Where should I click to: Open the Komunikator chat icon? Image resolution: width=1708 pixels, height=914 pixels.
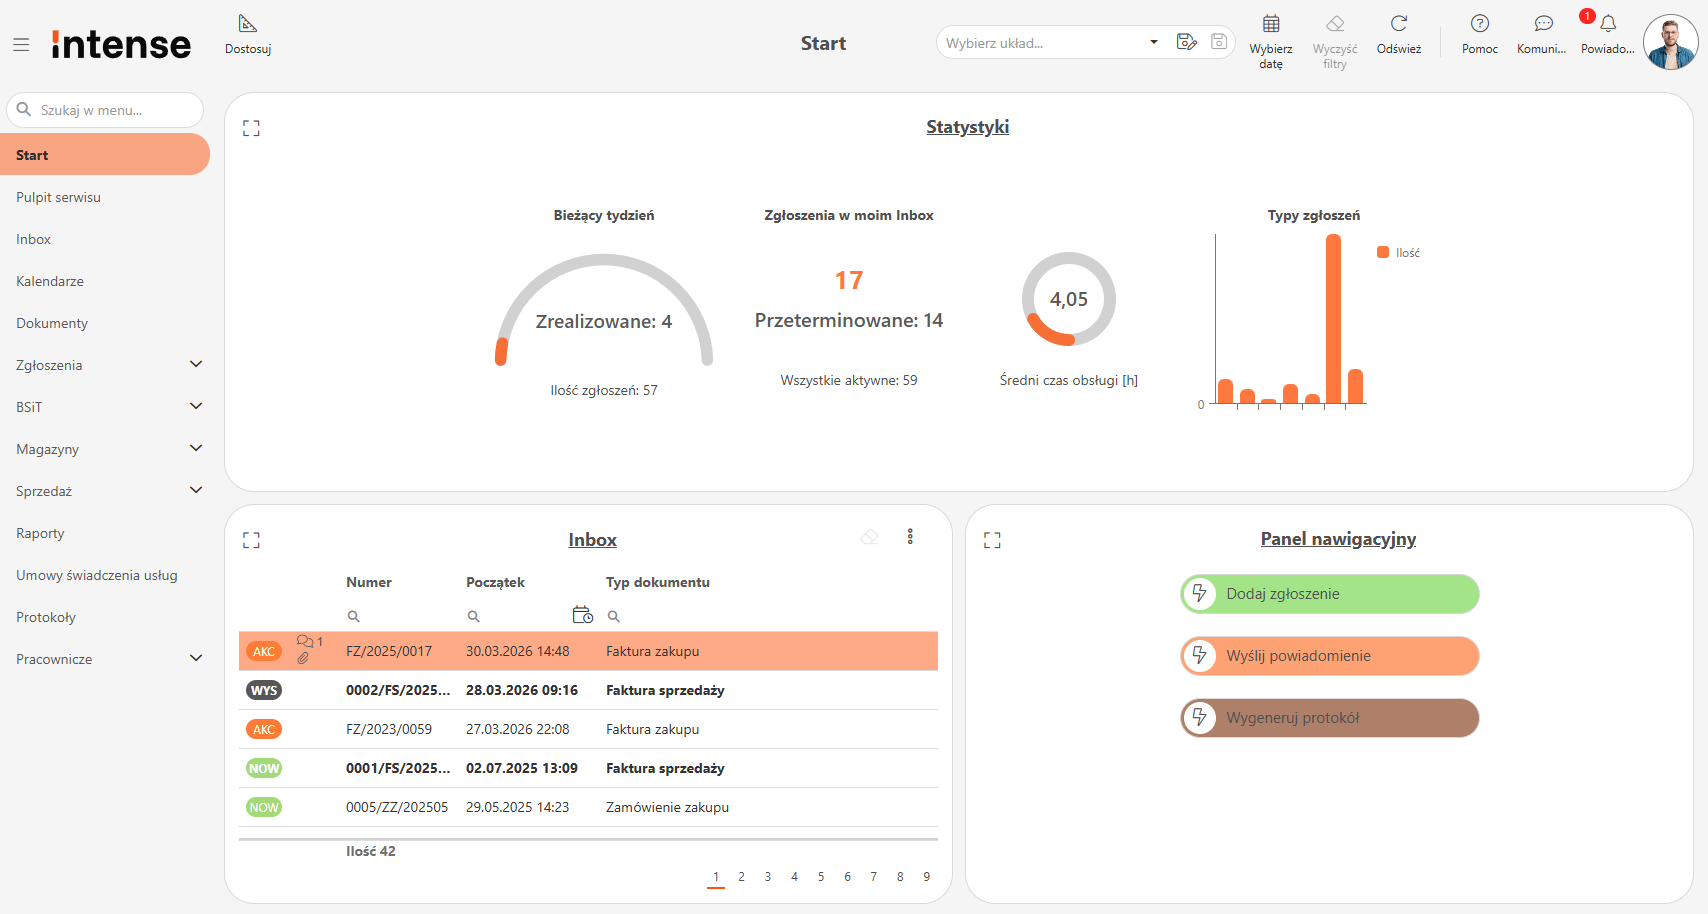[1543, 24]
